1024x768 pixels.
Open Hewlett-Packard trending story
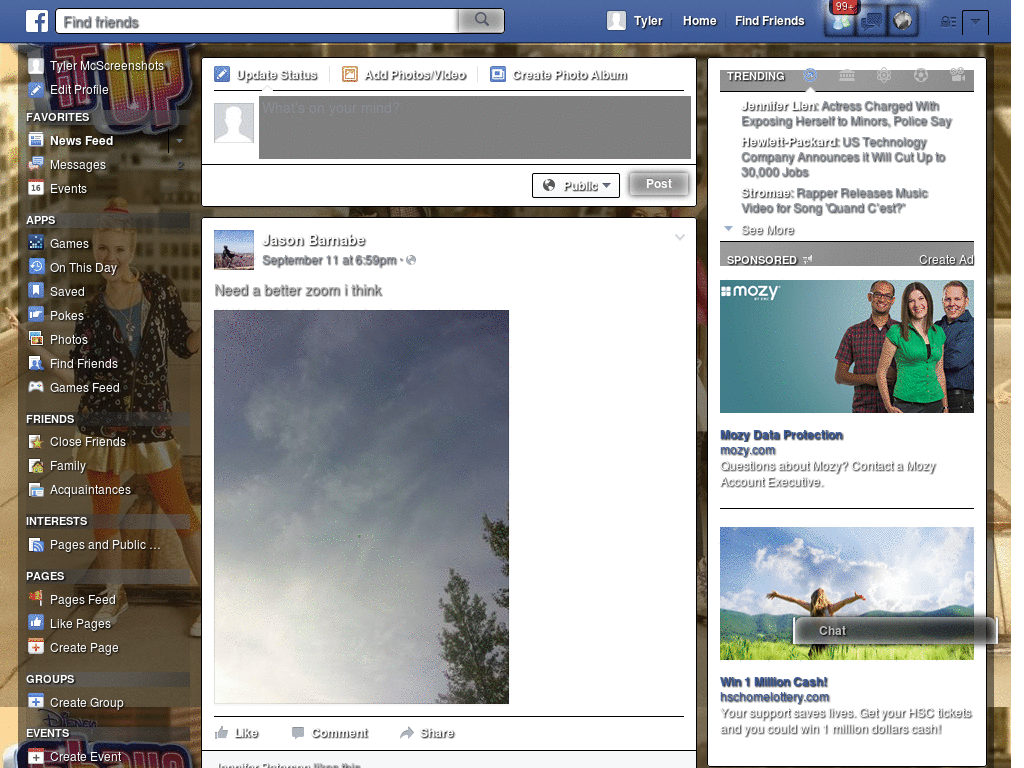coord(843,157)
